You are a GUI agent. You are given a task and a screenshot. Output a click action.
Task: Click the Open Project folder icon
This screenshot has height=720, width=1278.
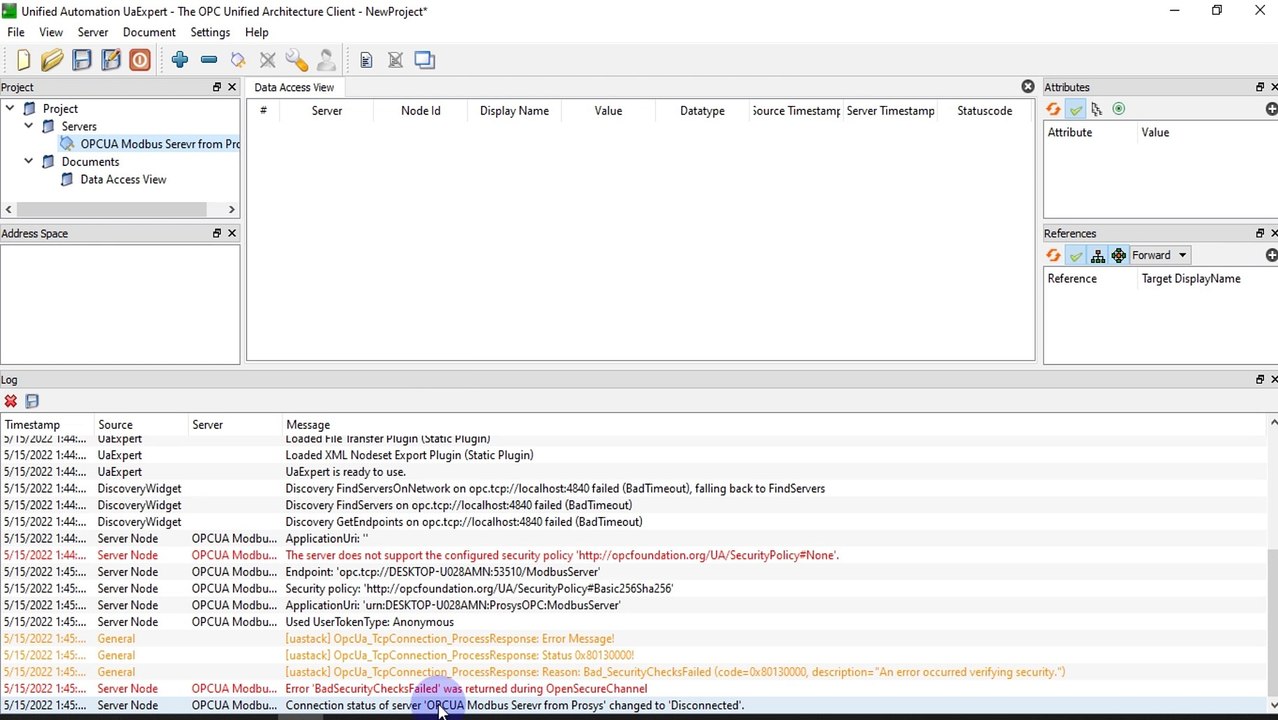pyautogui.click(x=52, y=60)
